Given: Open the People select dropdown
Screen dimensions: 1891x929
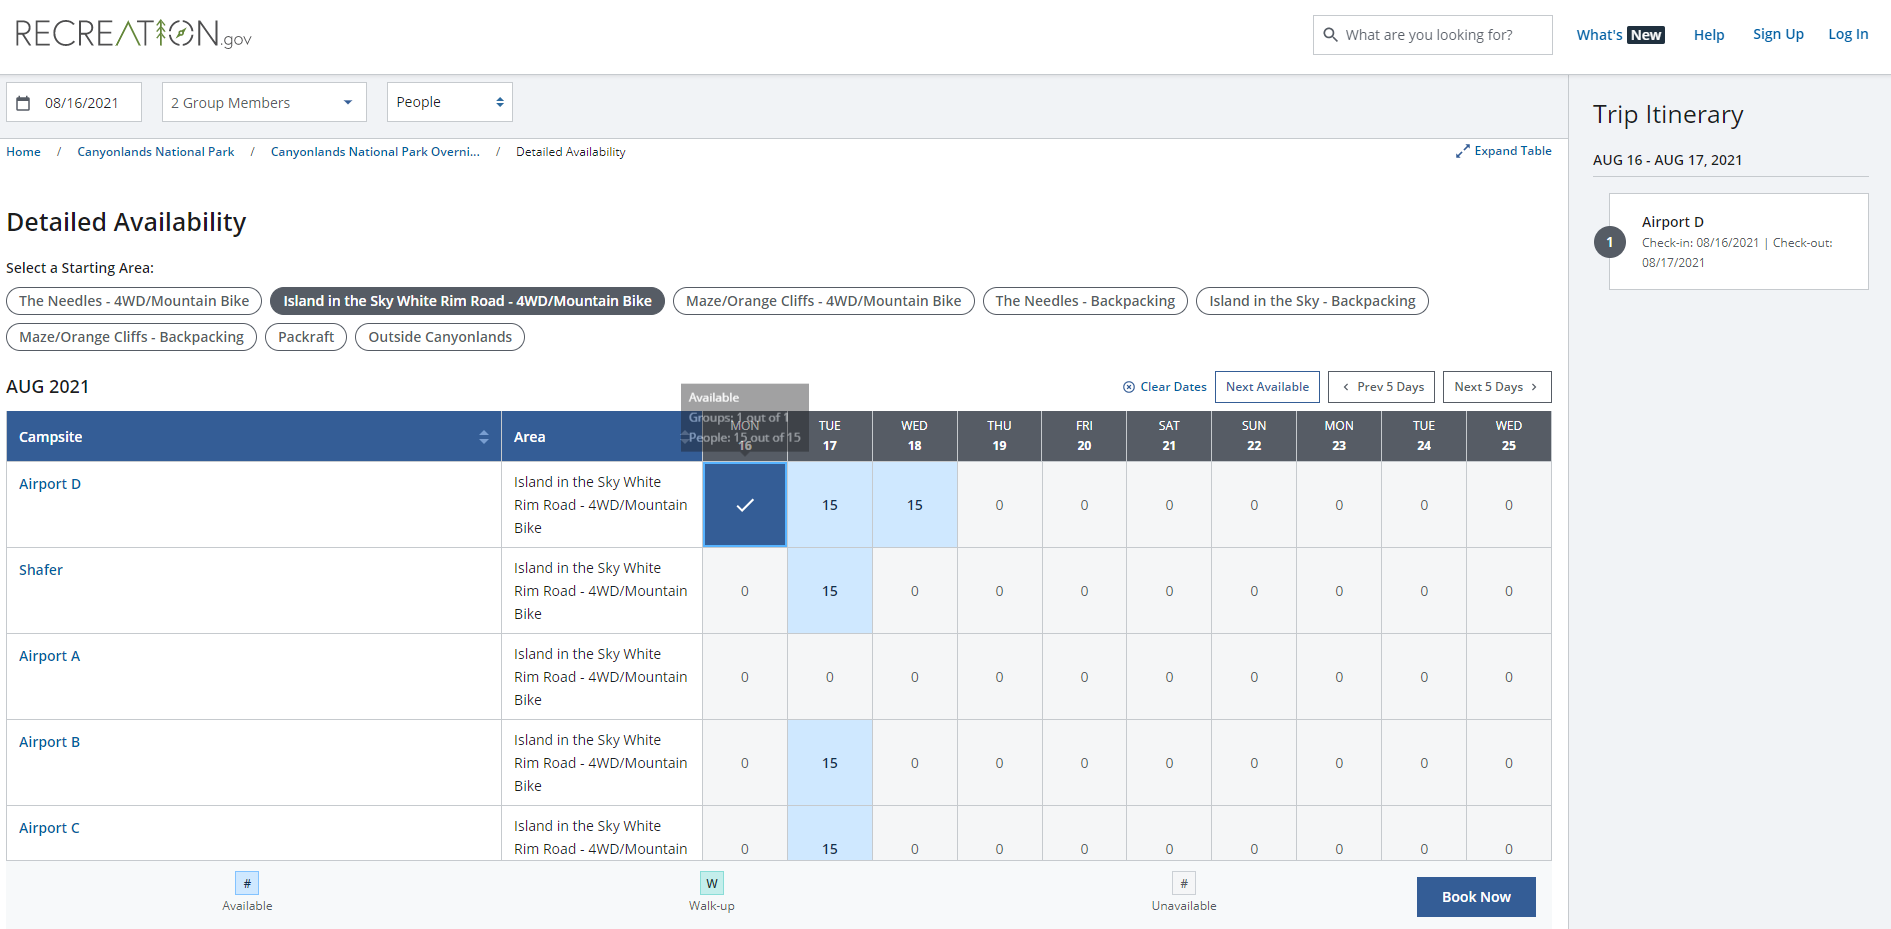Looking at the screenshot, I should tap(450, 102).
